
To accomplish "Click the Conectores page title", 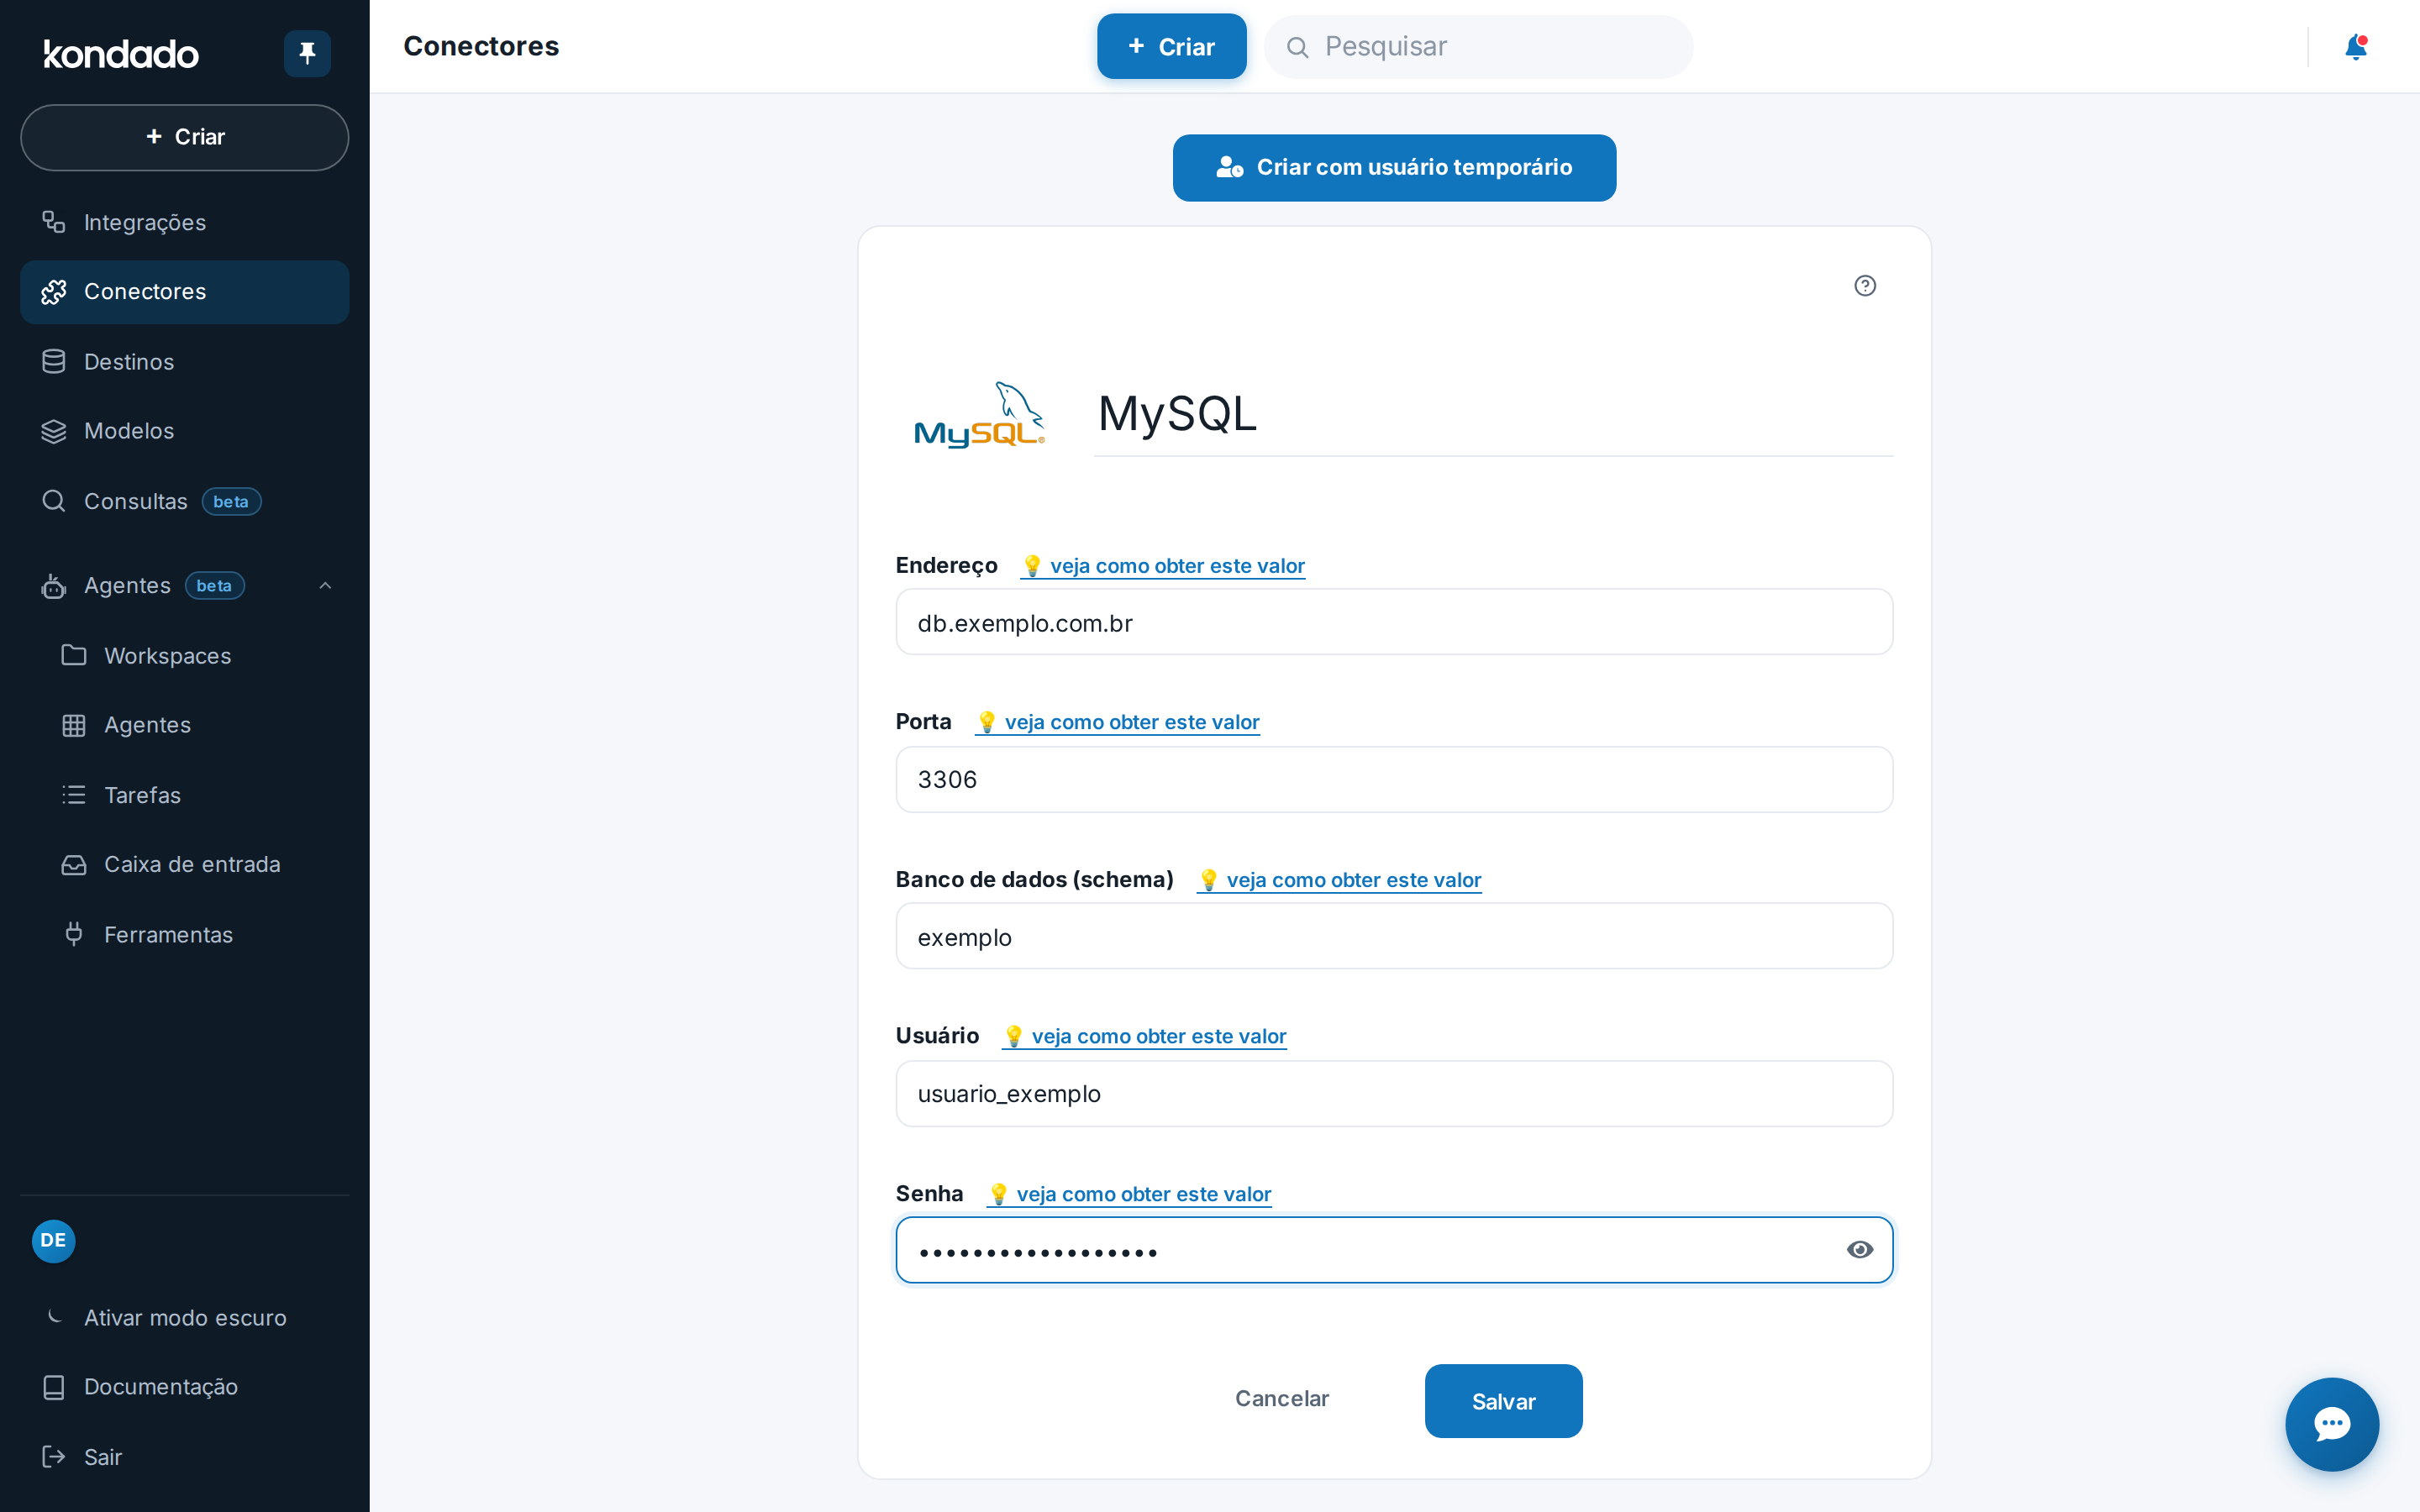I will [x=481, y=46].
